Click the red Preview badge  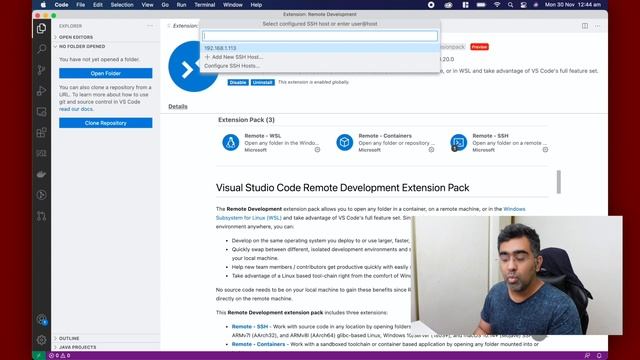479,47
